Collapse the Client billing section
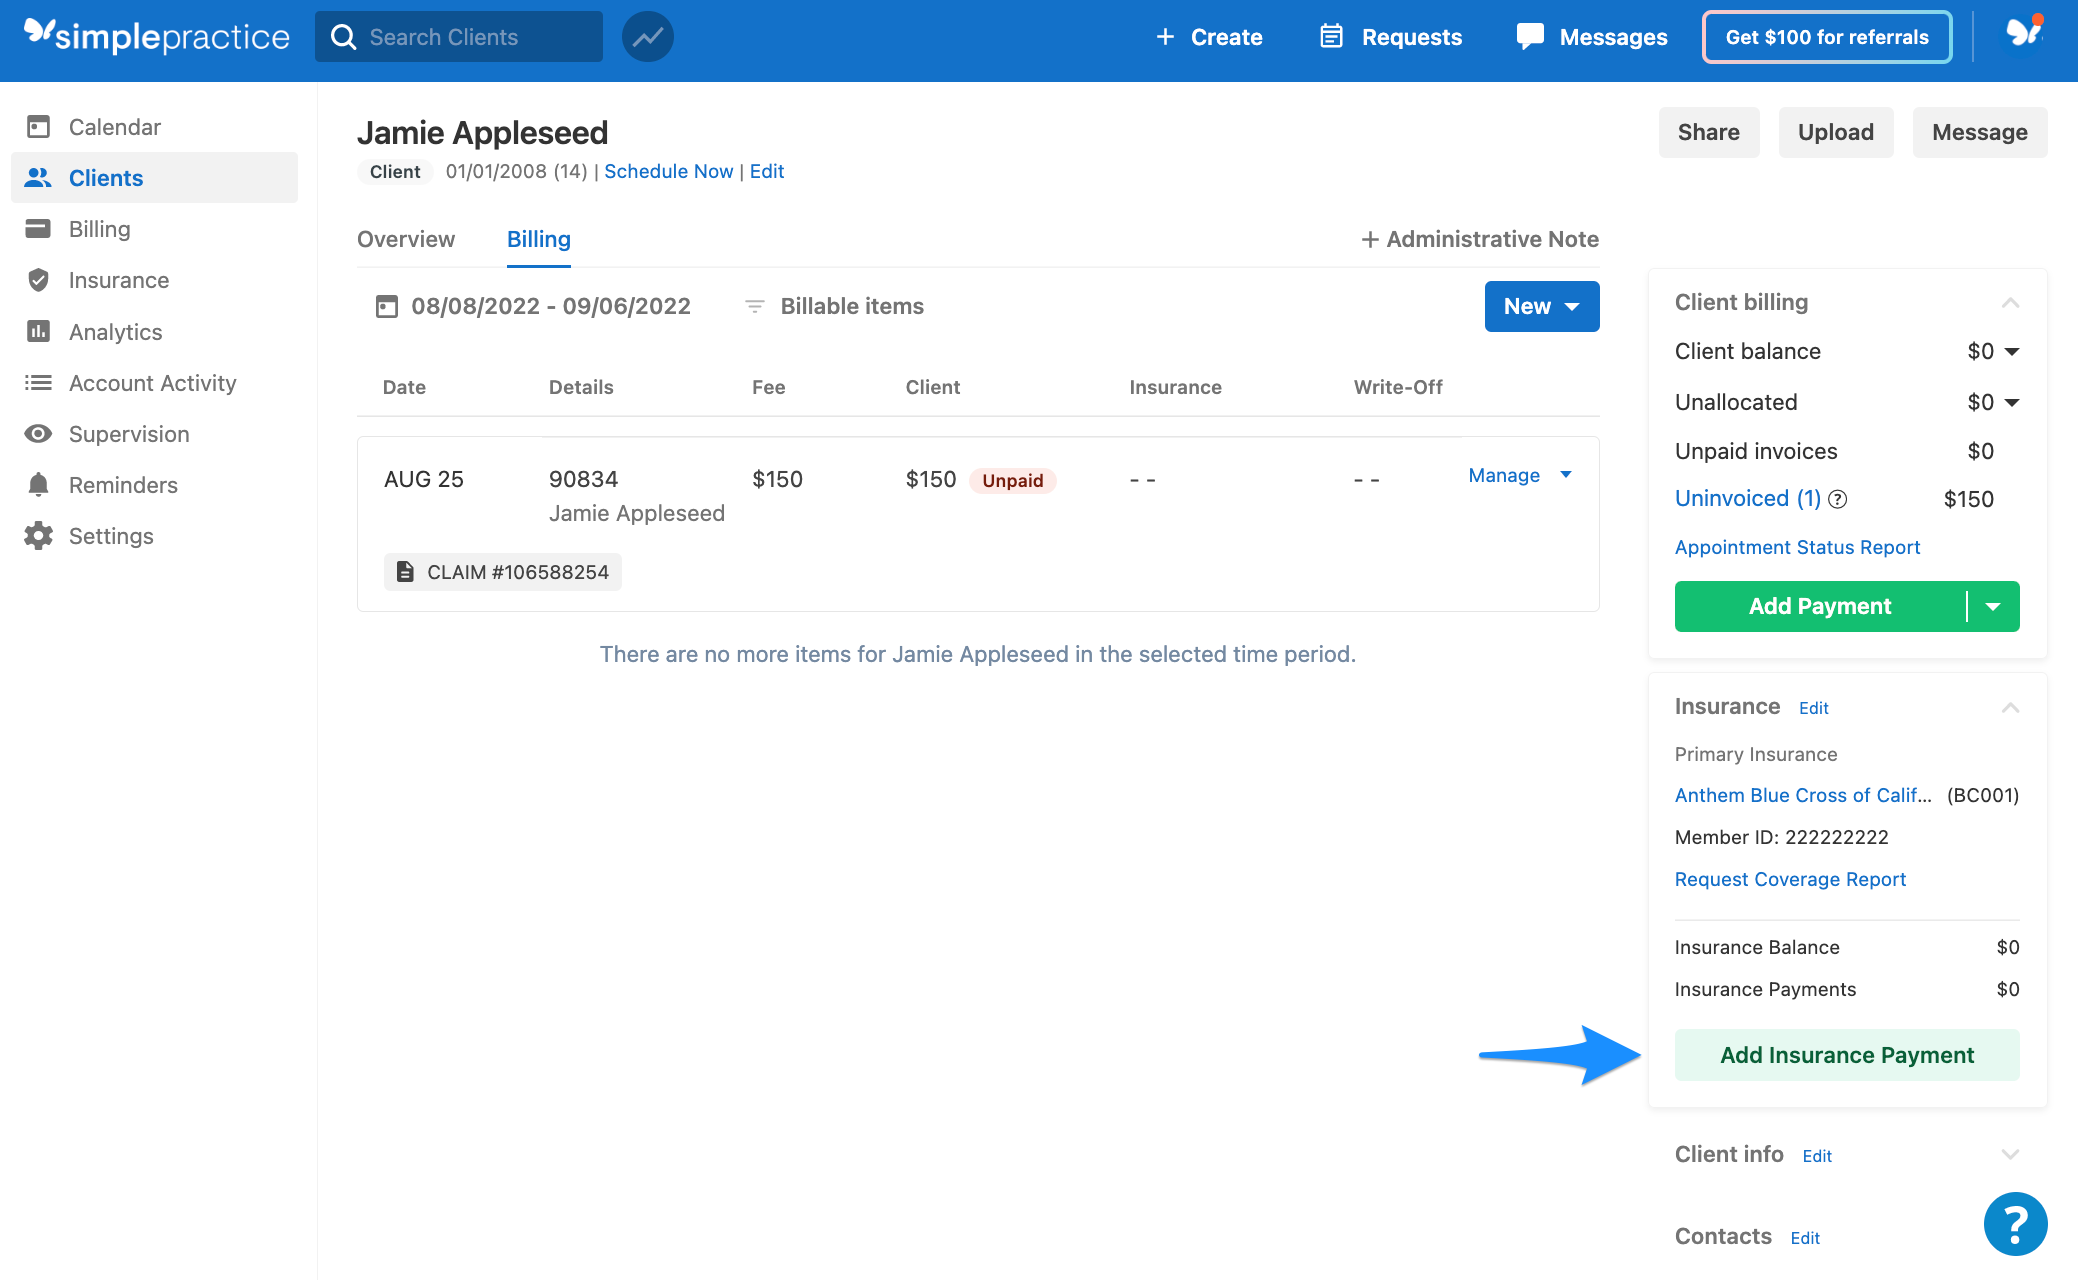This screenshot has width=2078, height=1280. (x=2010, y=302)
